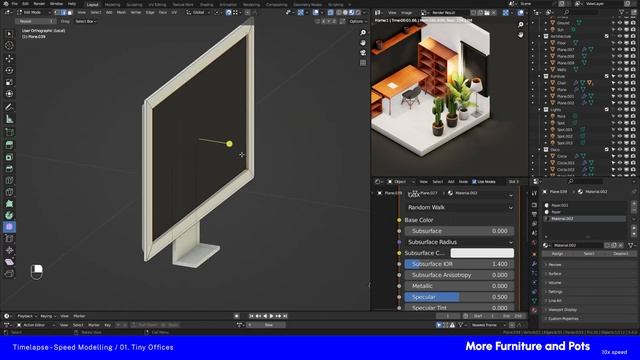Image resolution: width=640 pixels, height=360 pixels.
Task: Enable vertex select mode
Action: point(57,13)
